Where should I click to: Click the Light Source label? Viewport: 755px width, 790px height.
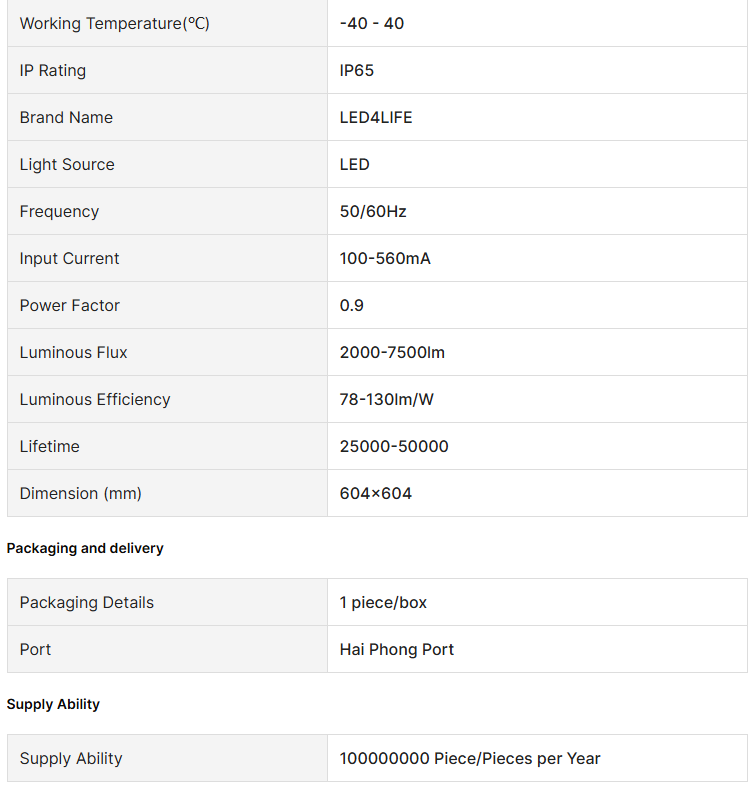pyautogui.click(x=67, y=164)
